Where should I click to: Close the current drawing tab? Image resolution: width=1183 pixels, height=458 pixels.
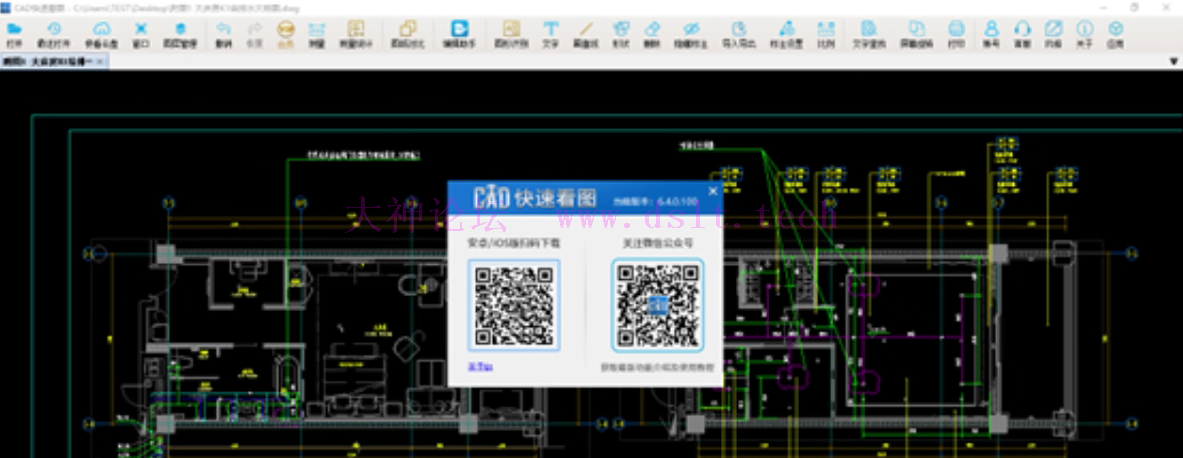[x=99, y=62]
